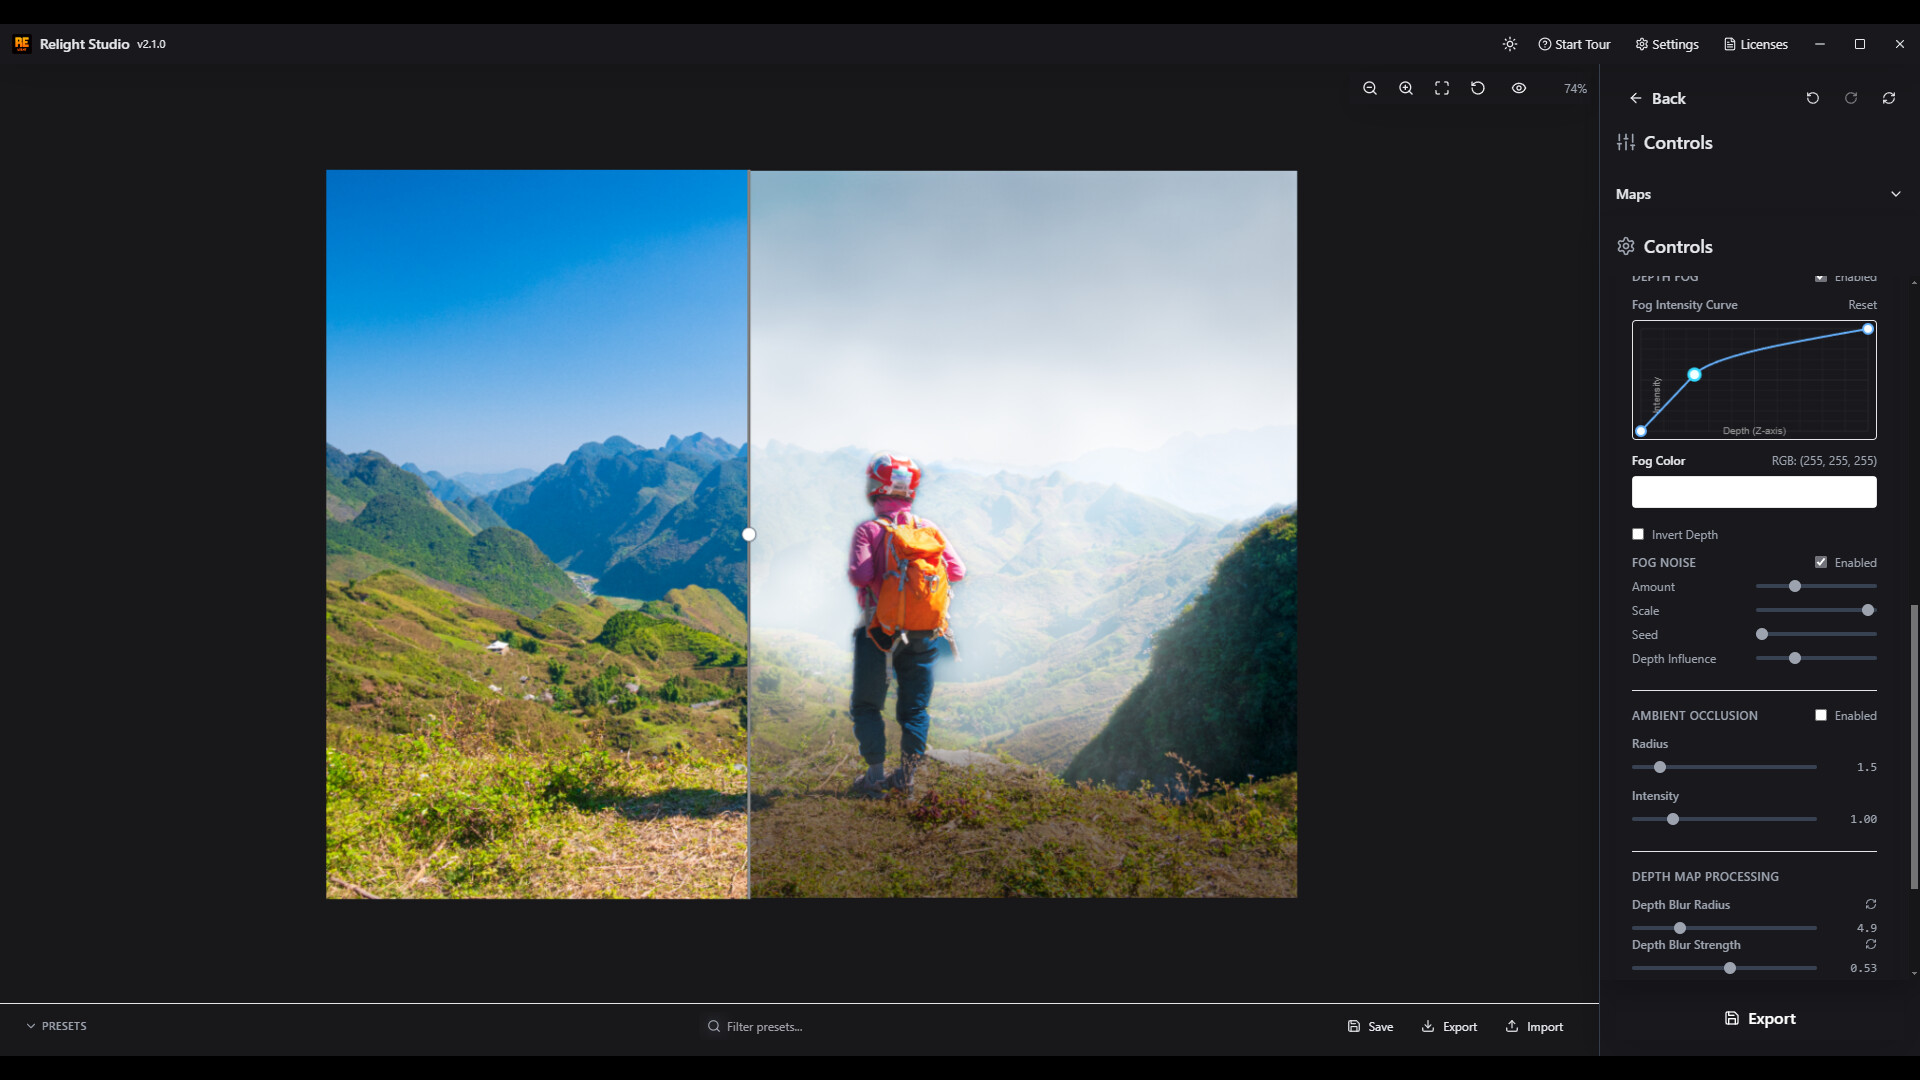Enable Invert Depth
1920x1080 pixels.
pos(1638,534)
